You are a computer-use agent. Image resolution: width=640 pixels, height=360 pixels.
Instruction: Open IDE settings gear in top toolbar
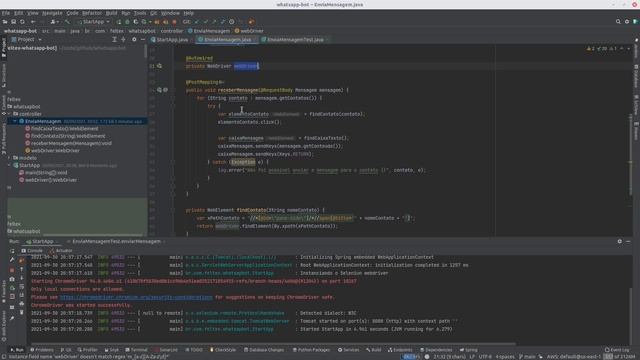[627, 22]
